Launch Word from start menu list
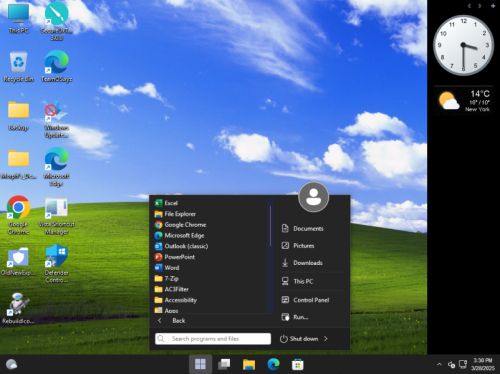The image size is (500, 374). pyautogui.click(x=167, y=268)
